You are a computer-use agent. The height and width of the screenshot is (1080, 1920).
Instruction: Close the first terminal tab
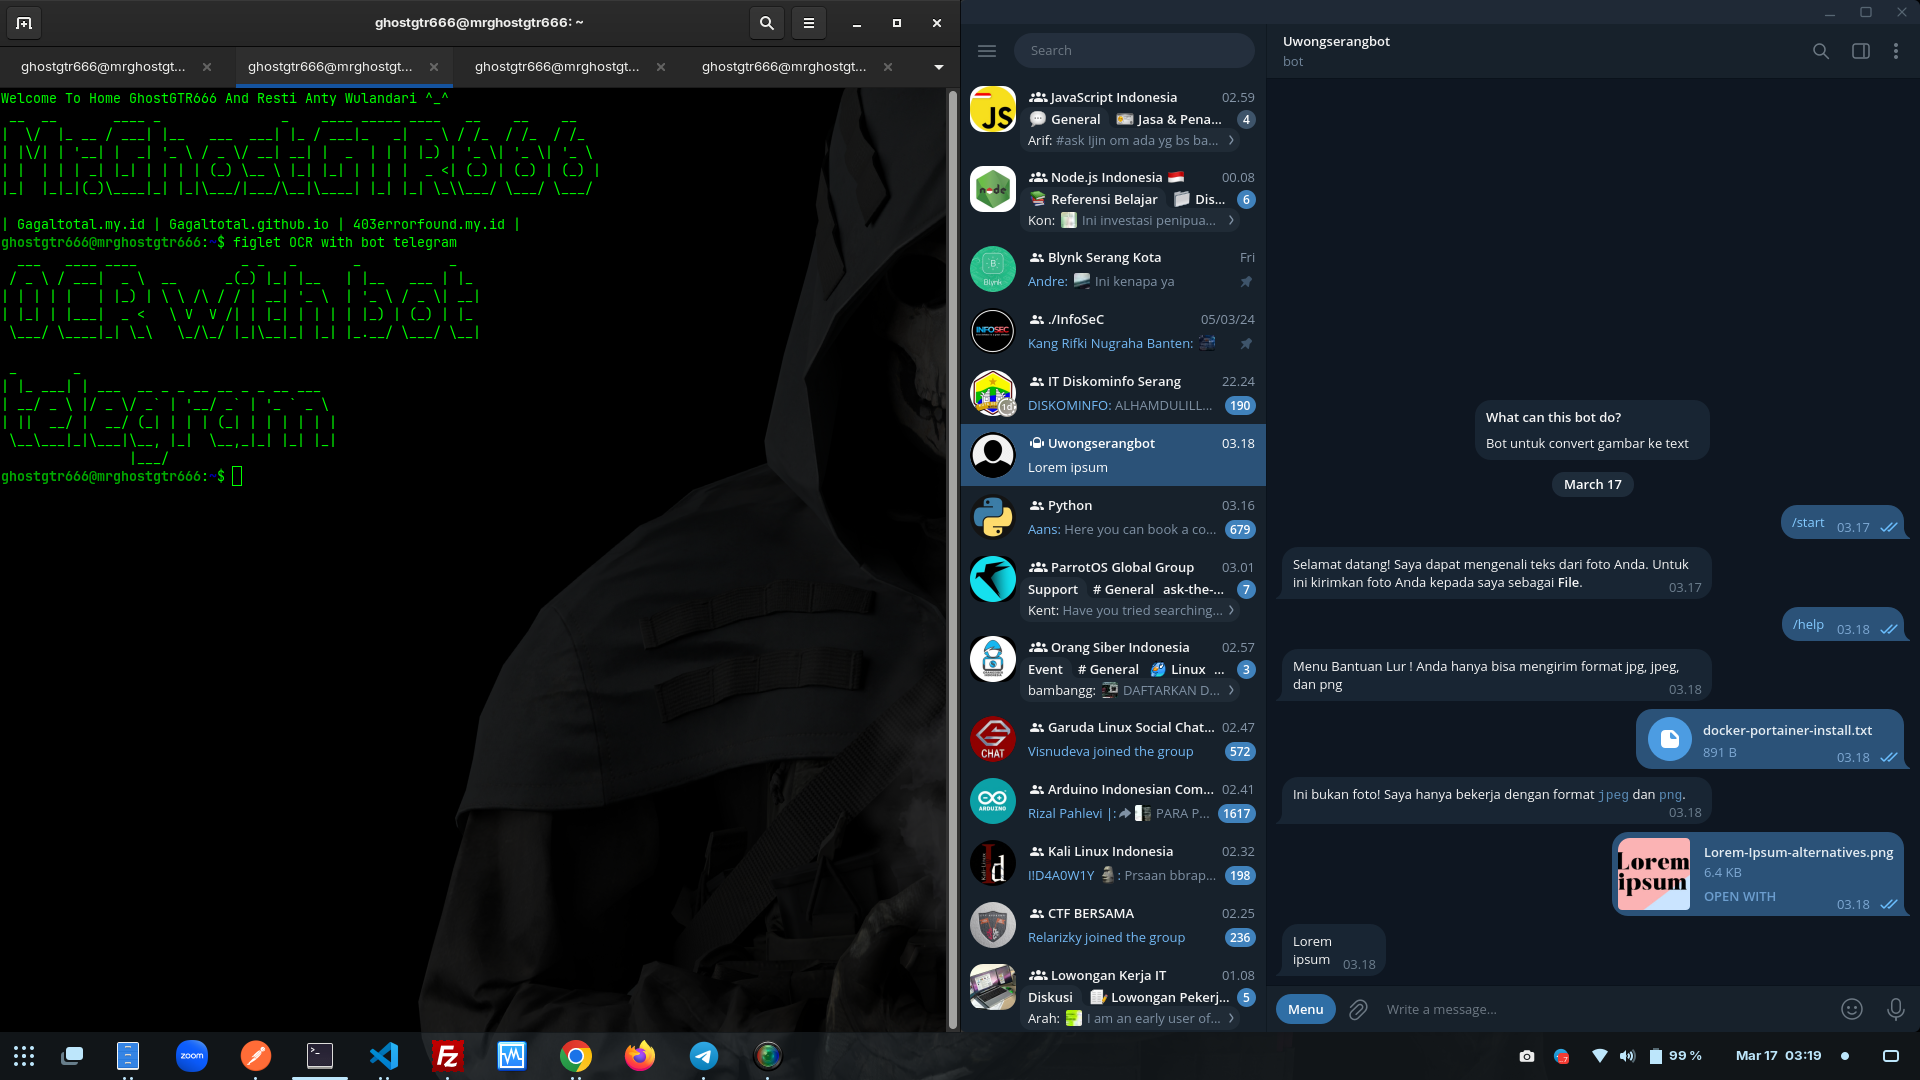(x=207, y=67)
